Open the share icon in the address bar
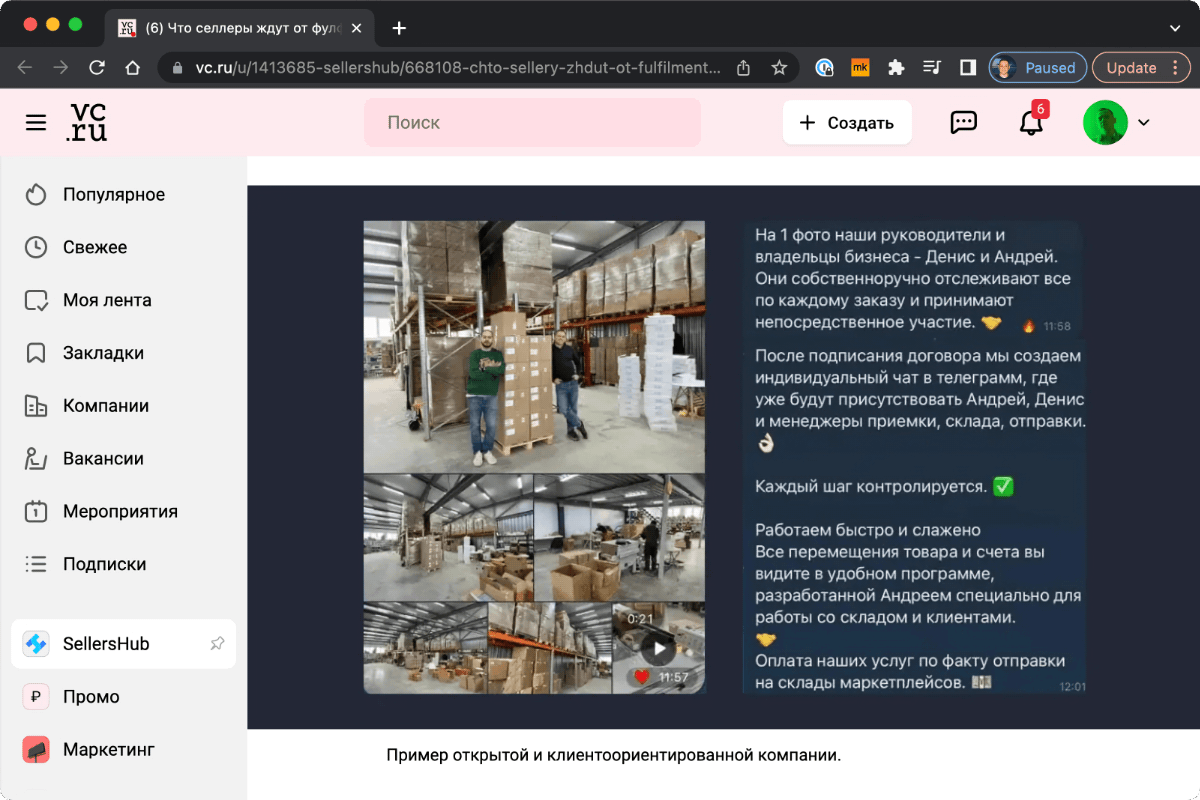The height and width of the screenshot is (800, 1200). (742, 67)
